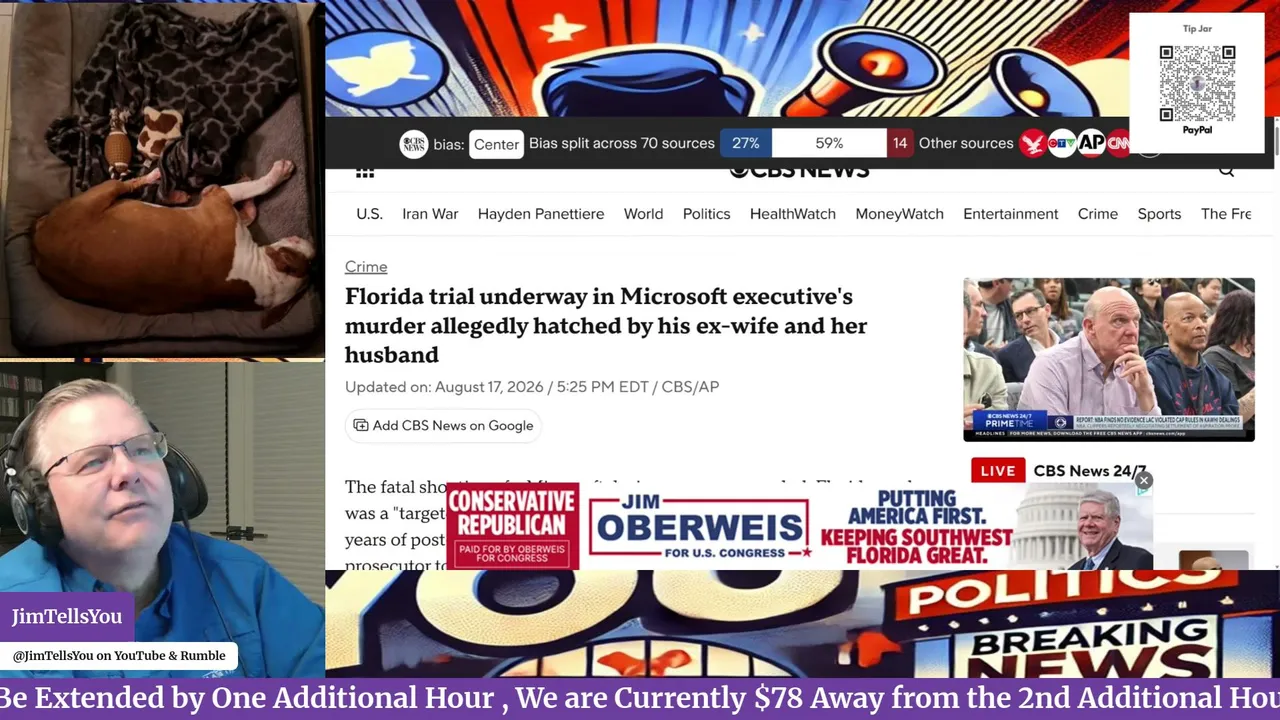
Task: Click Add CBS News on Google button
Action: click(x=443, y=426)
